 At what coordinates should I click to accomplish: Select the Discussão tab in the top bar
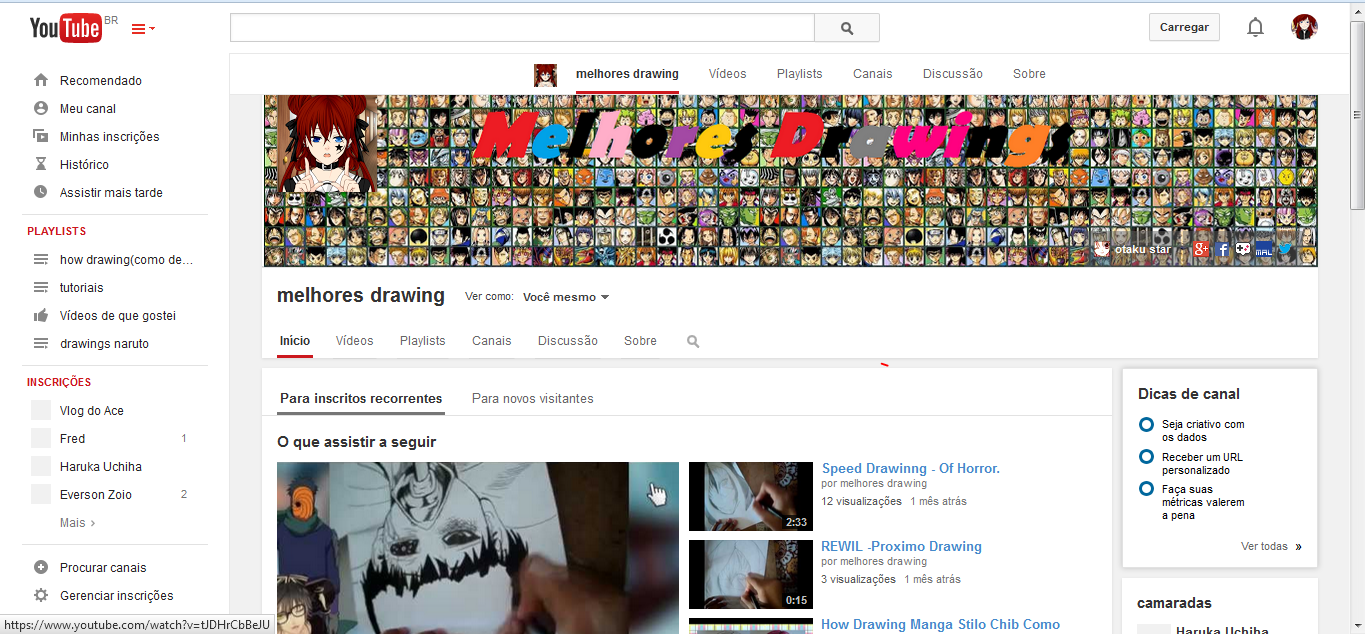[x=952, y=74]
